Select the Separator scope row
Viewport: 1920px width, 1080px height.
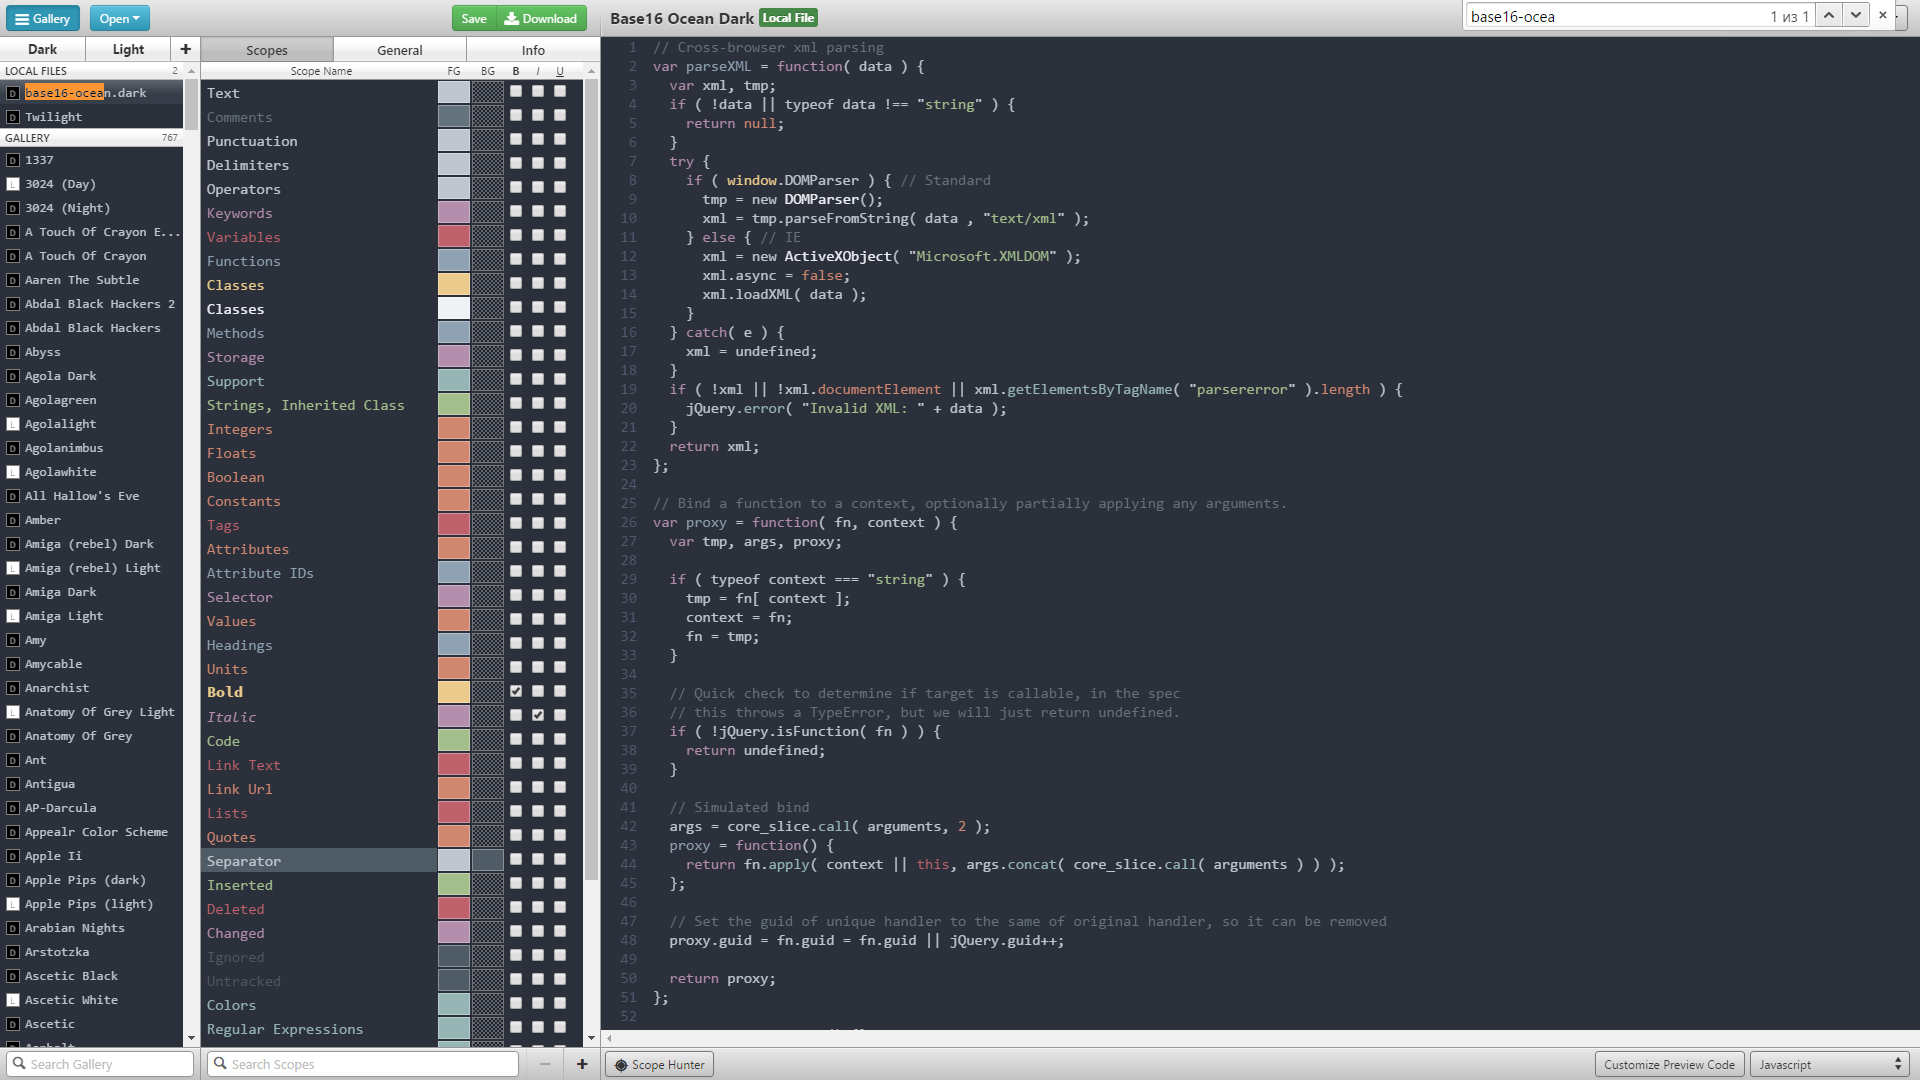(x=320, y=861)
